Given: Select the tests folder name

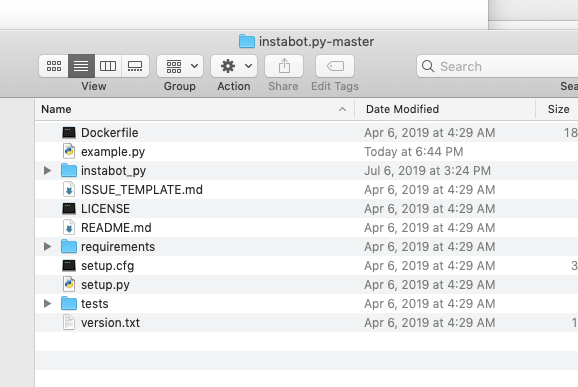Looking at the screenshot, I should click(x=95, y=304).
